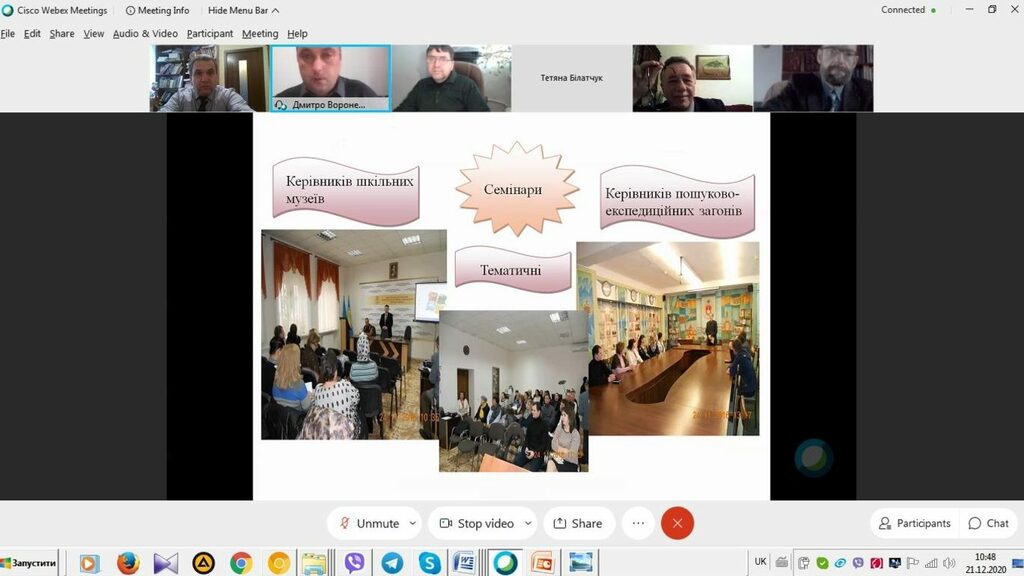
Task: Open Google Chrome from the taskbar
Action: (x=241, y=563)
